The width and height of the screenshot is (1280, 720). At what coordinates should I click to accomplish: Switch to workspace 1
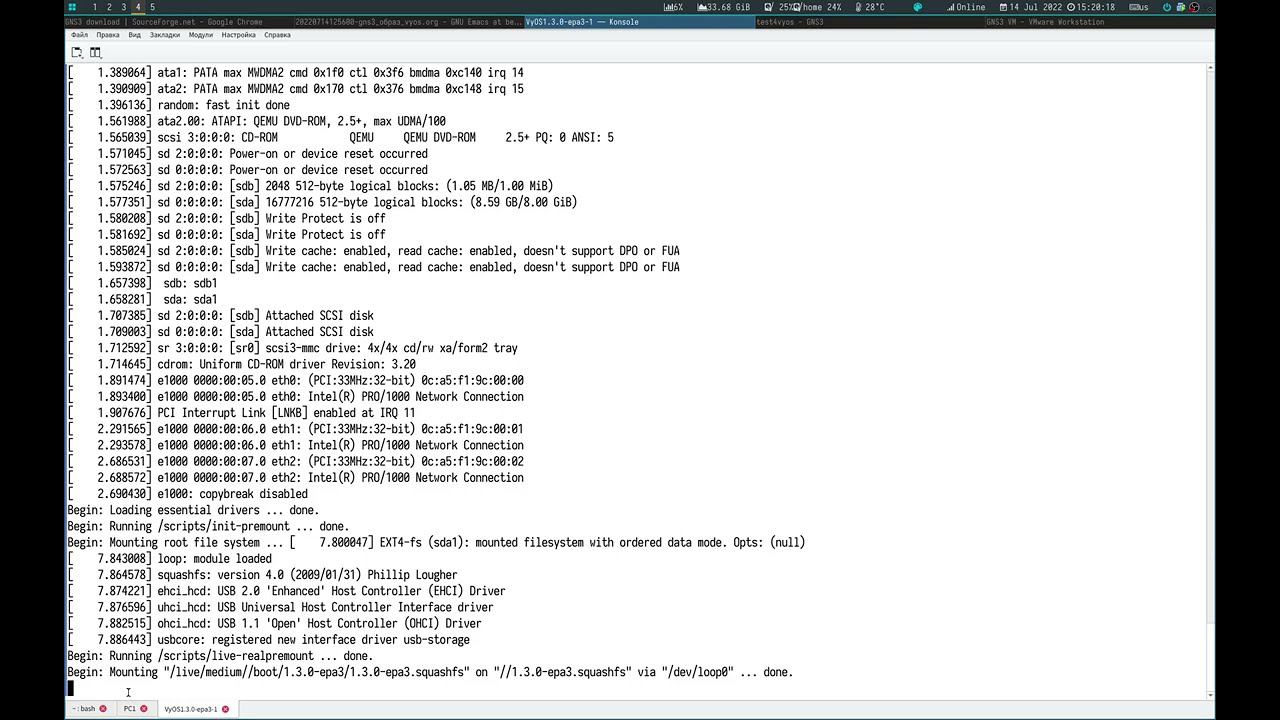(x=95, y=7)
